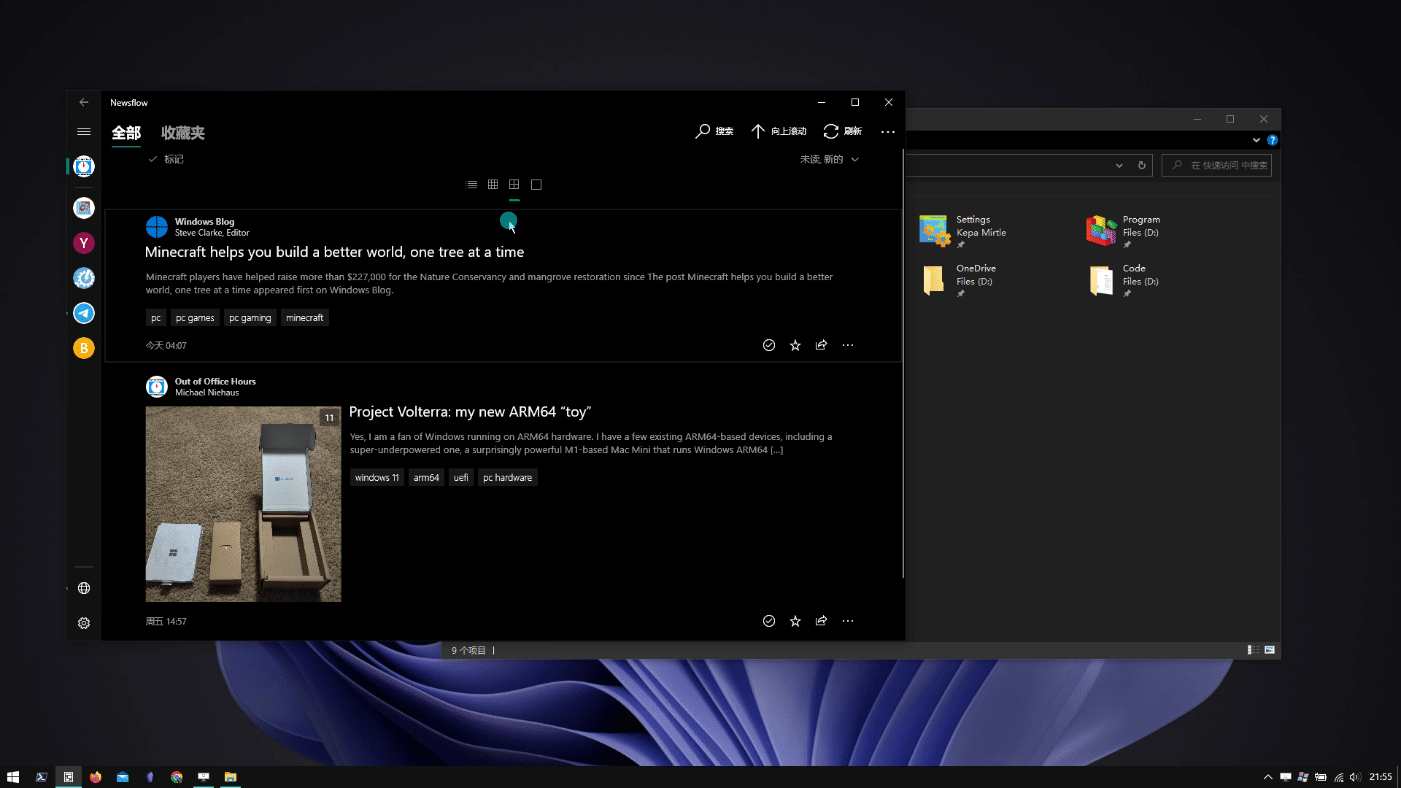Select the Program Files (D:) folder in Explorer
This screenshot has height=788, width=1401.
coord(1124,231)
